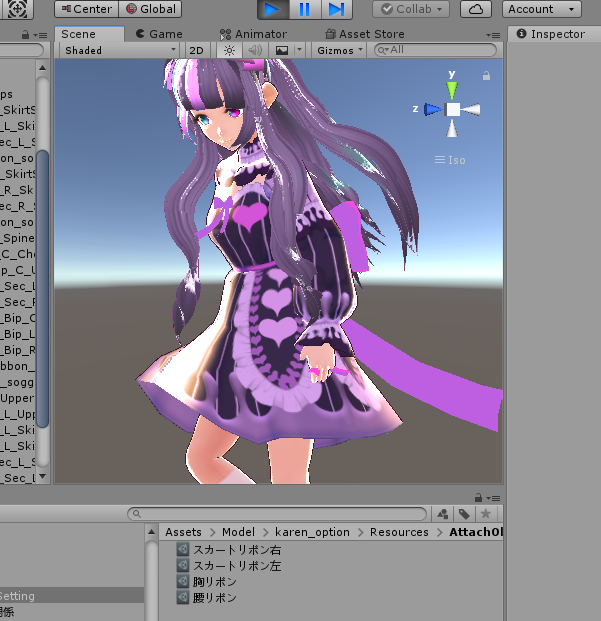Click the Search by Label tag icon
601x621 pixels.
tap(464, 514)
